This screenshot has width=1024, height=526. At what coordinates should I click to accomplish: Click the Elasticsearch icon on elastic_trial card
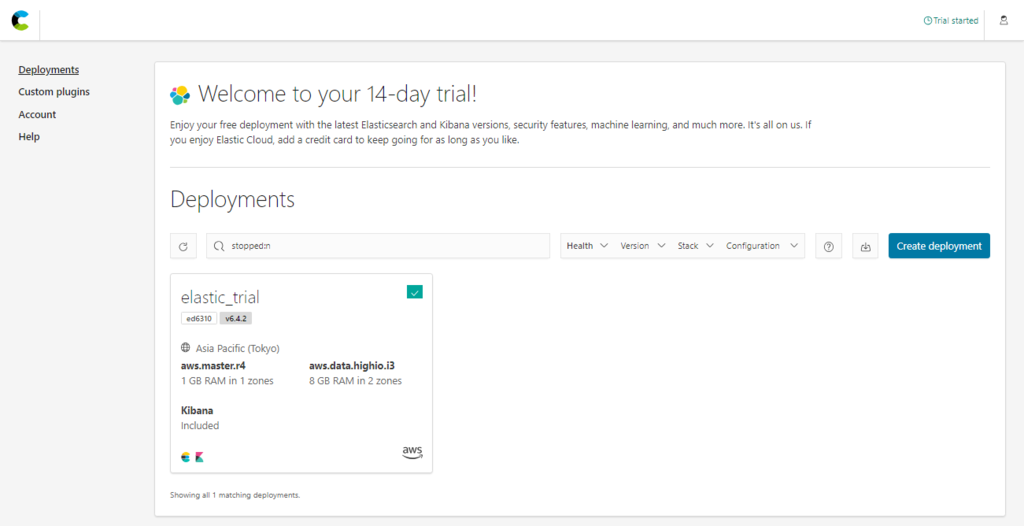185,457
